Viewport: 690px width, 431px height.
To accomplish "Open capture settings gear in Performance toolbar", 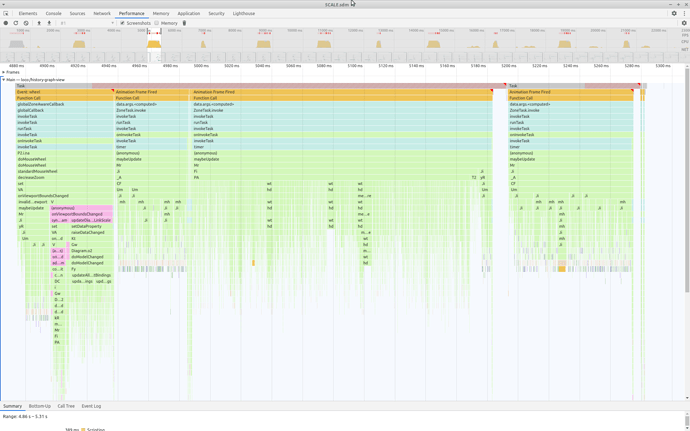I will [x=684, y=23].
